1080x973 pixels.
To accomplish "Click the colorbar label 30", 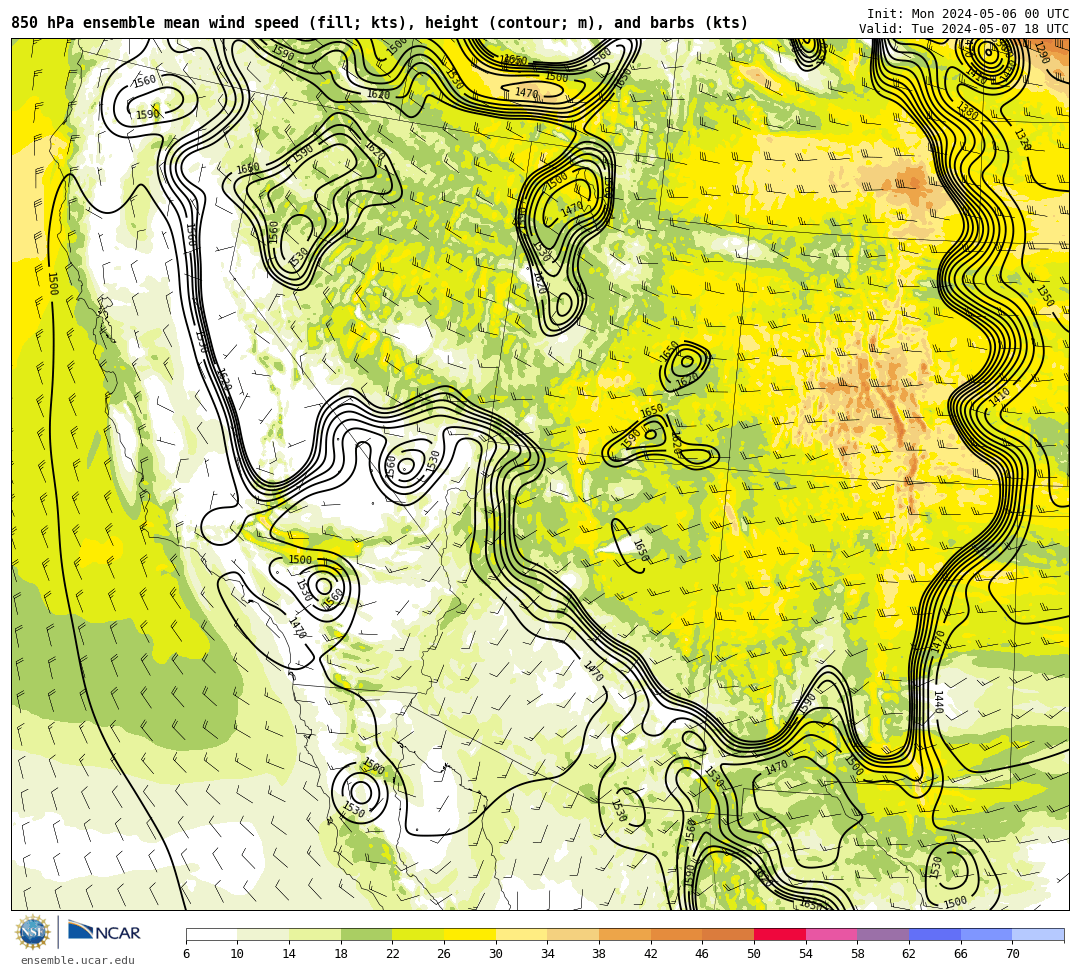I will [x=496, y=954].
